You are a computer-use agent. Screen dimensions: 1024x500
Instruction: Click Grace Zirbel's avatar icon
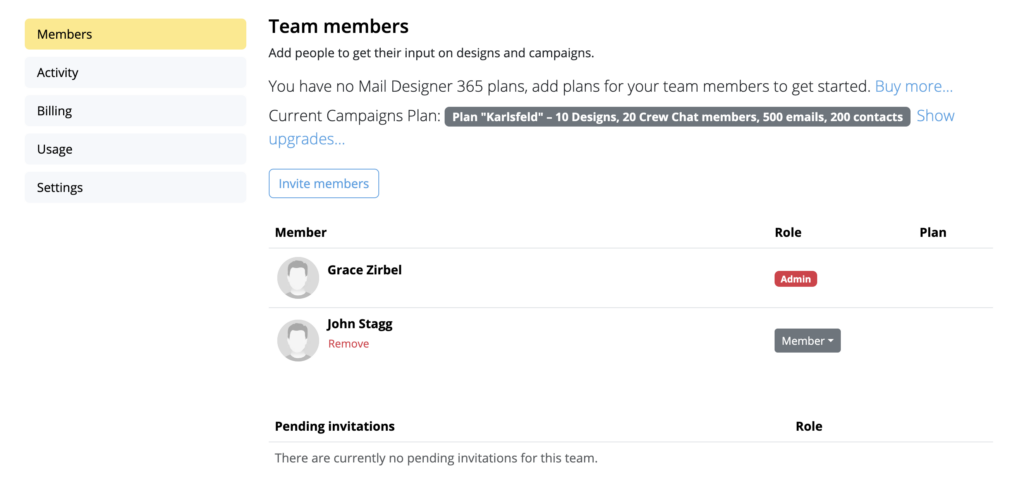click(x=298, y=277)
